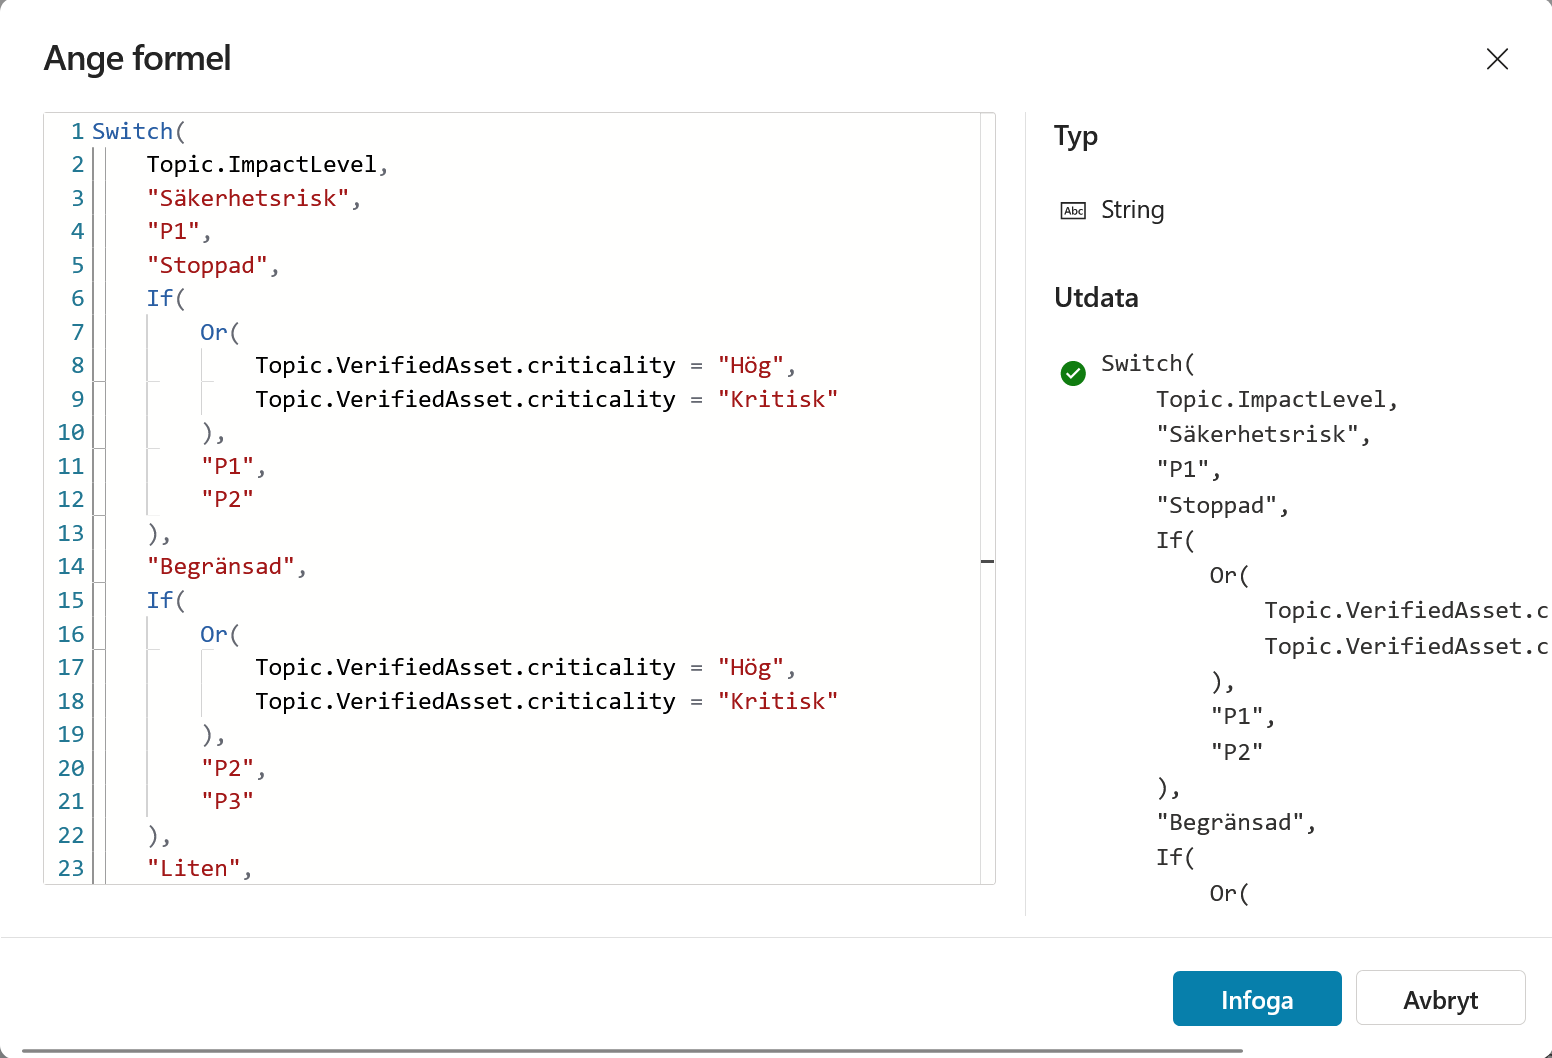Click "Topic.ImpactLevel" in the Utdata preview
The width and height of the screenshot is (1552, 1058).
(1271, 400)
